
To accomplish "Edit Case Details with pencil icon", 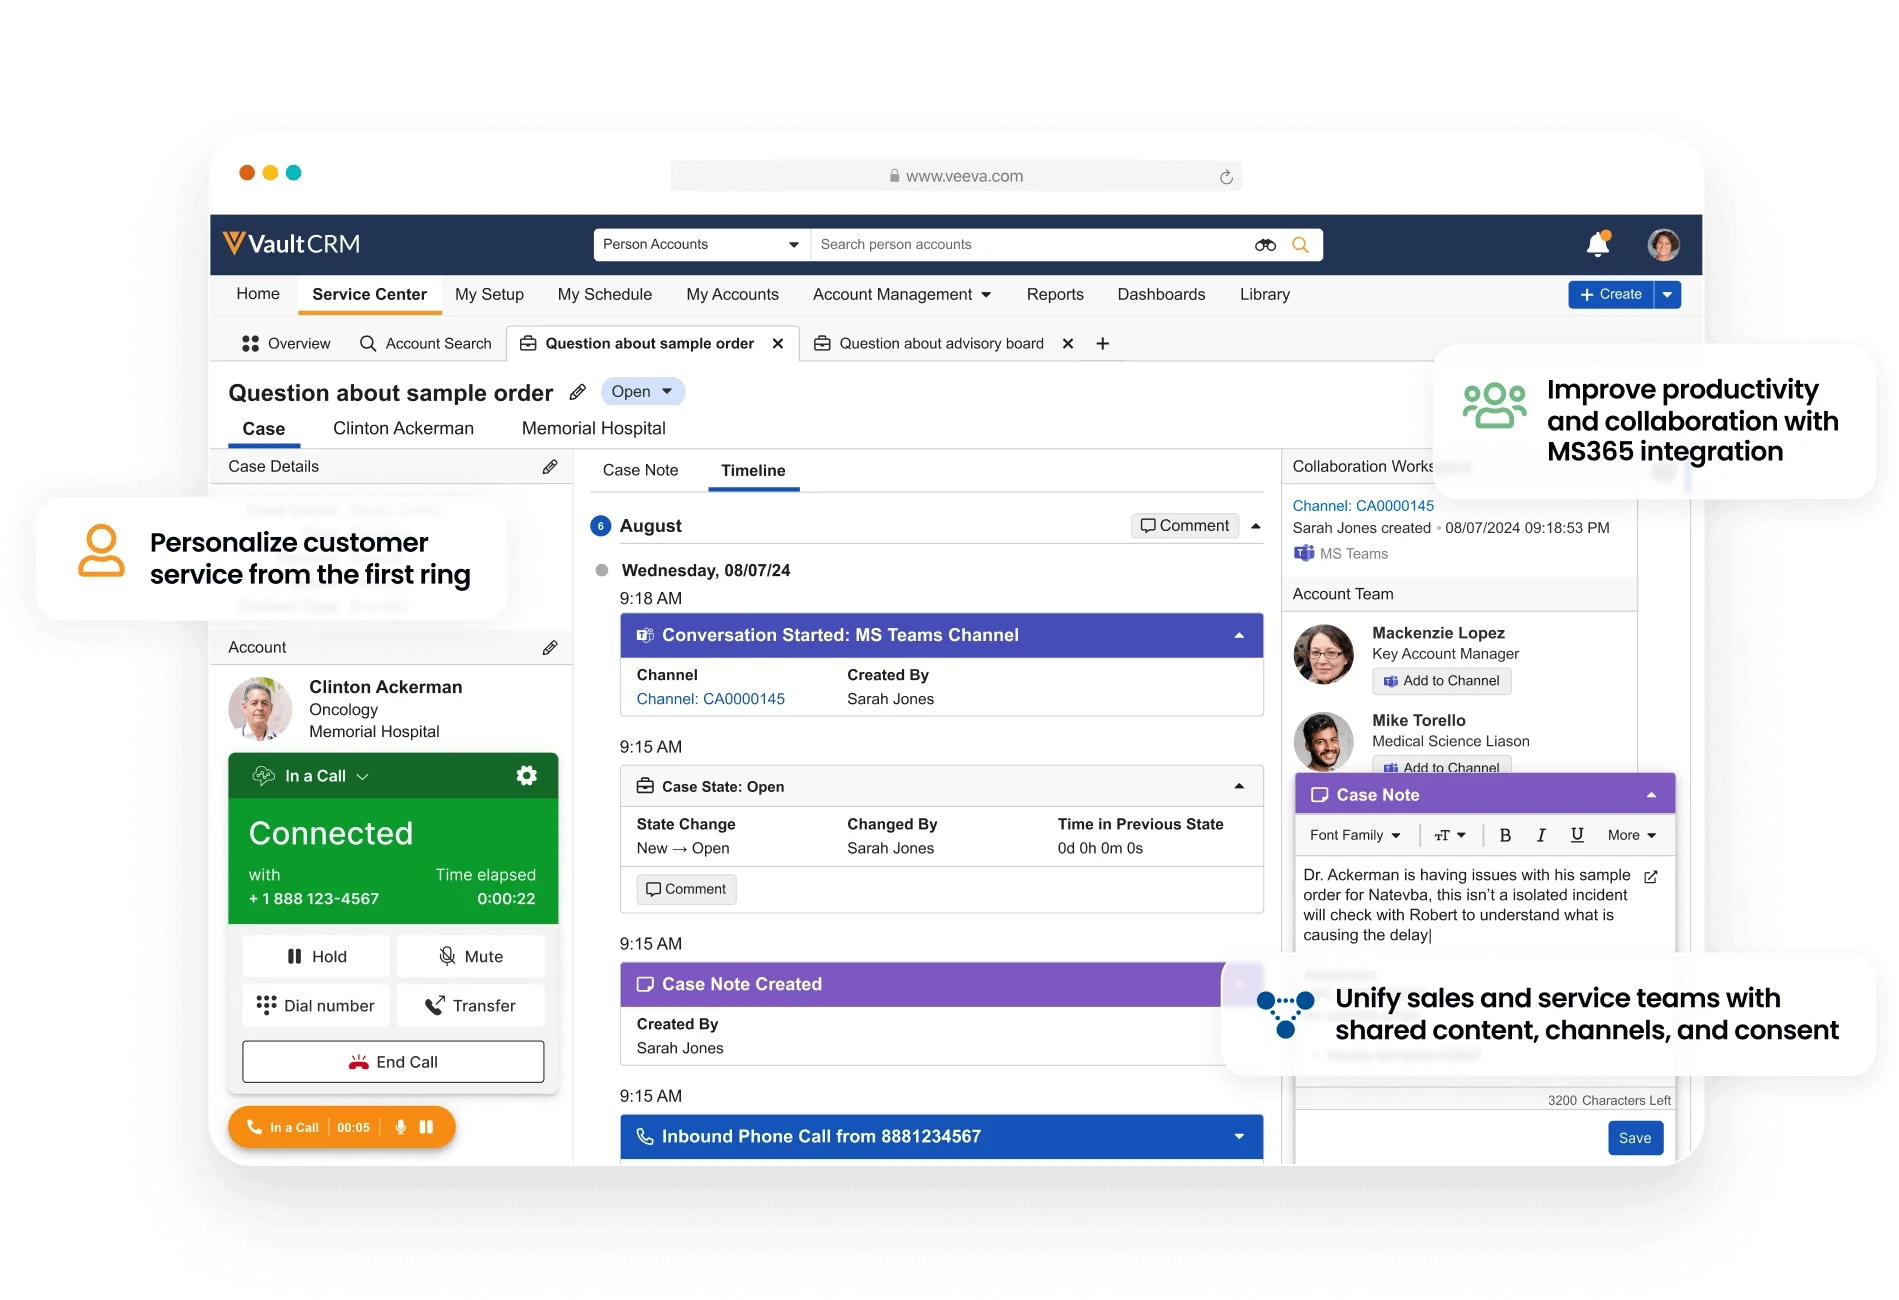I will click(550, 467).
